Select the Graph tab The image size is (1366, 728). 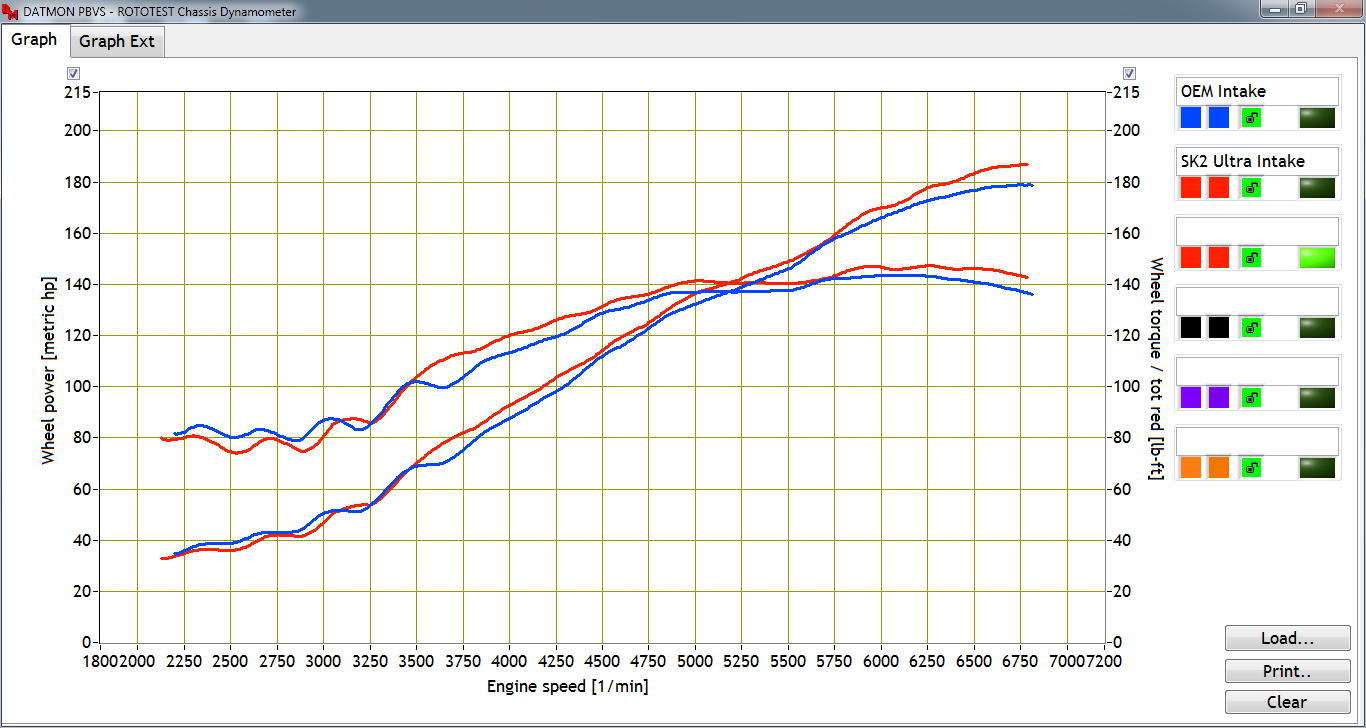pyautogui.click(x=34, y=40)
